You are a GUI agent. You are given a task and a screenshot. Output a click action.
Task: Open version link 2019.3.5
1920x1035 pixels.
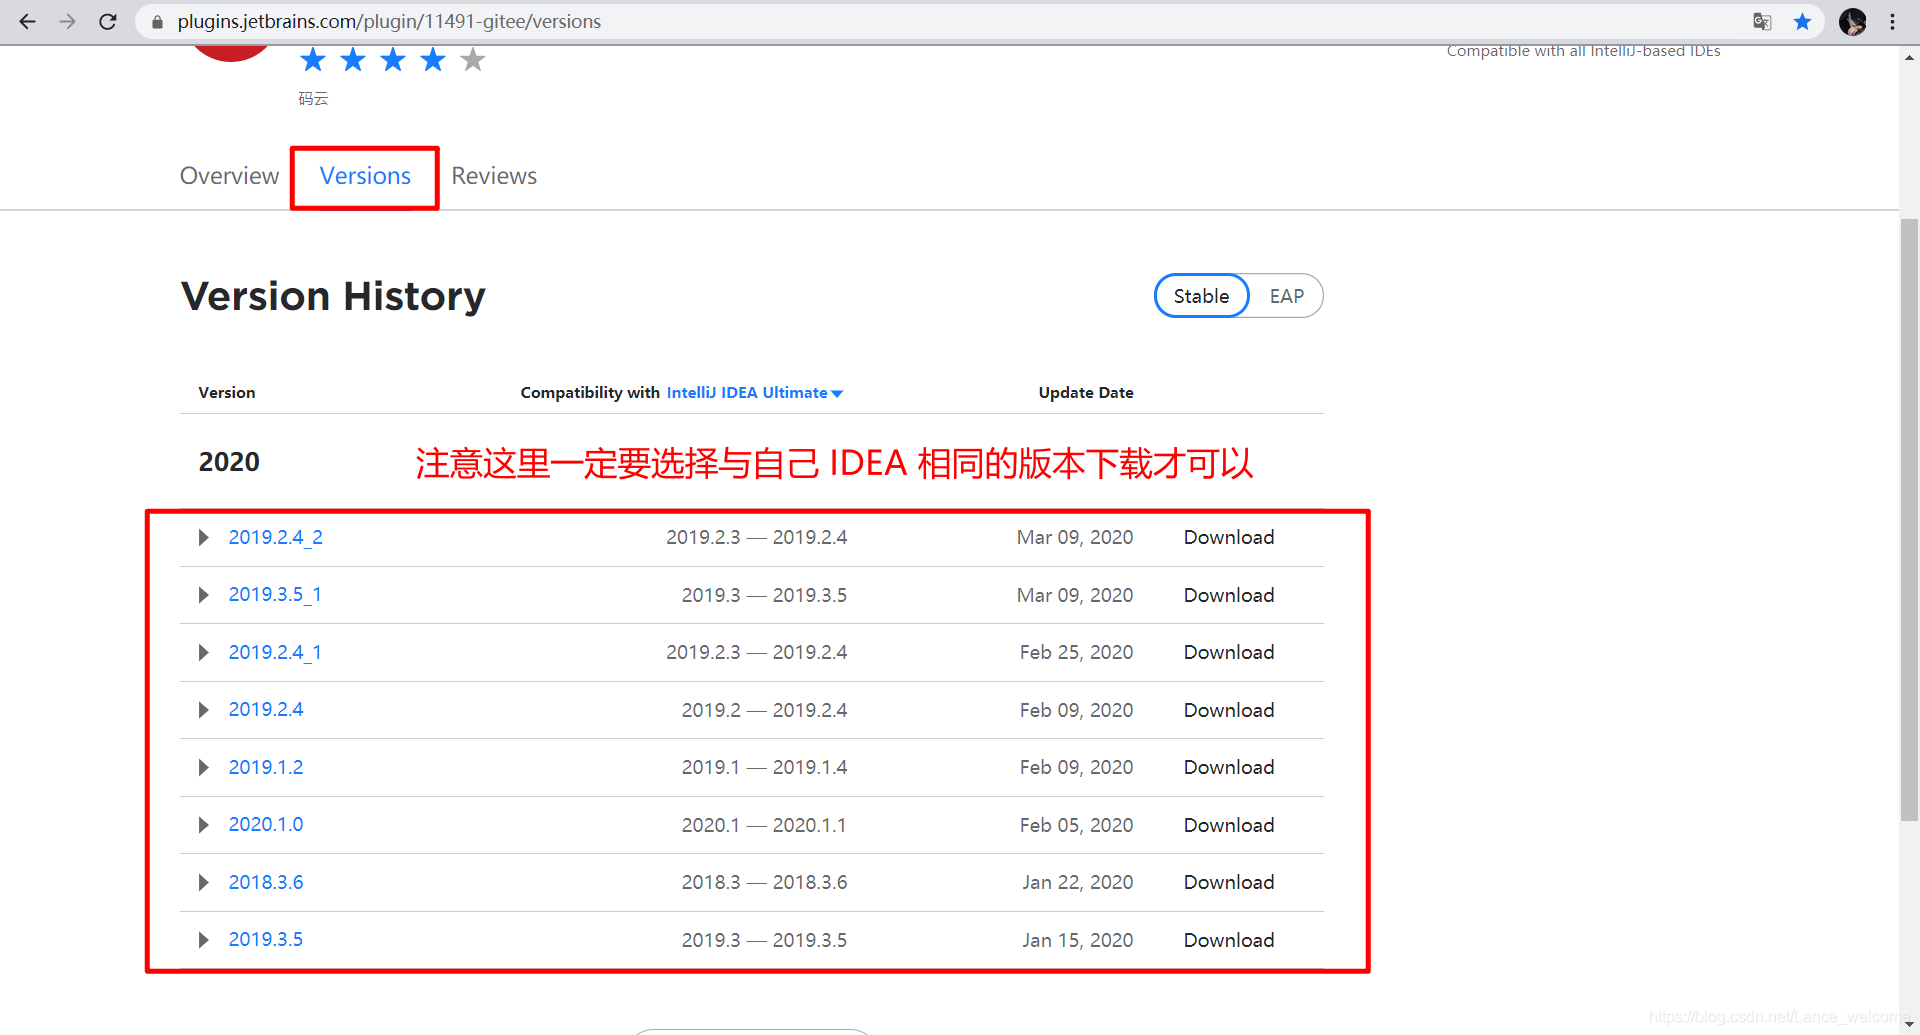click(x=266, y=940)
